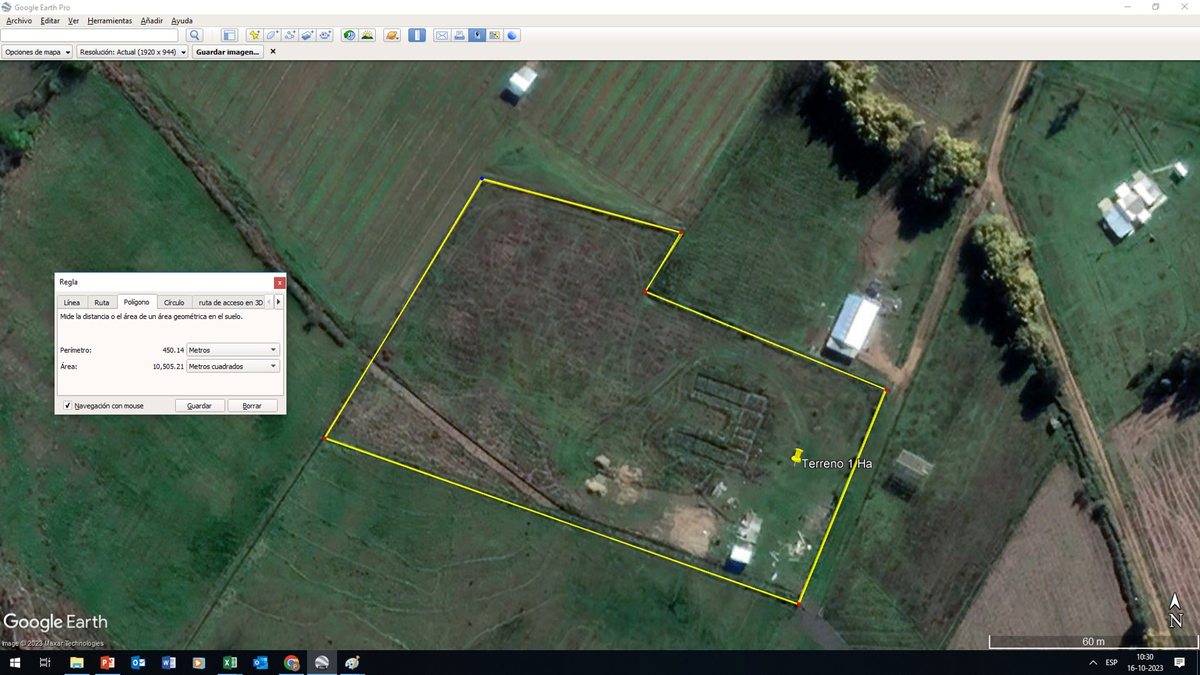The image size is (1200, 675).
Task: Select the Add Polygon tool
Action: pyautogui.click(x=272, y=35)
